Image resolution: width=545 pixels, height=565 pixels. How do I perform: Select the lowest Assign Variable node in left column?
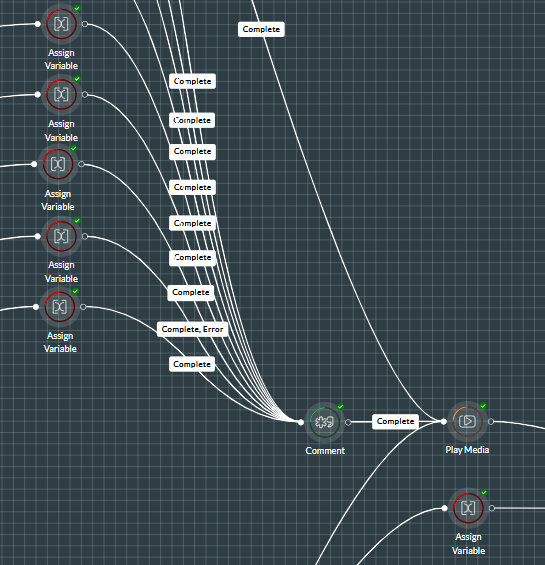click(x=59, y=307)
